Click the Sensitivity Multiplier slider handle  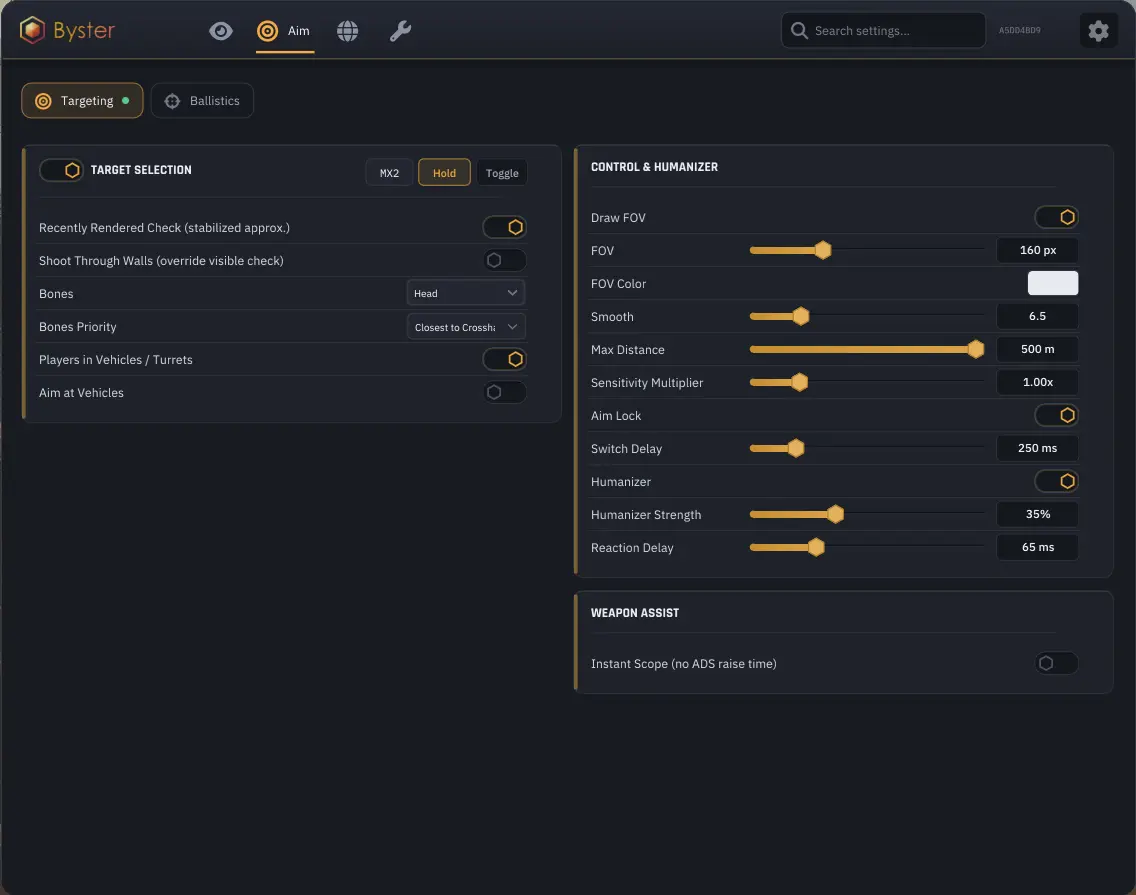[x=799, y=382]
